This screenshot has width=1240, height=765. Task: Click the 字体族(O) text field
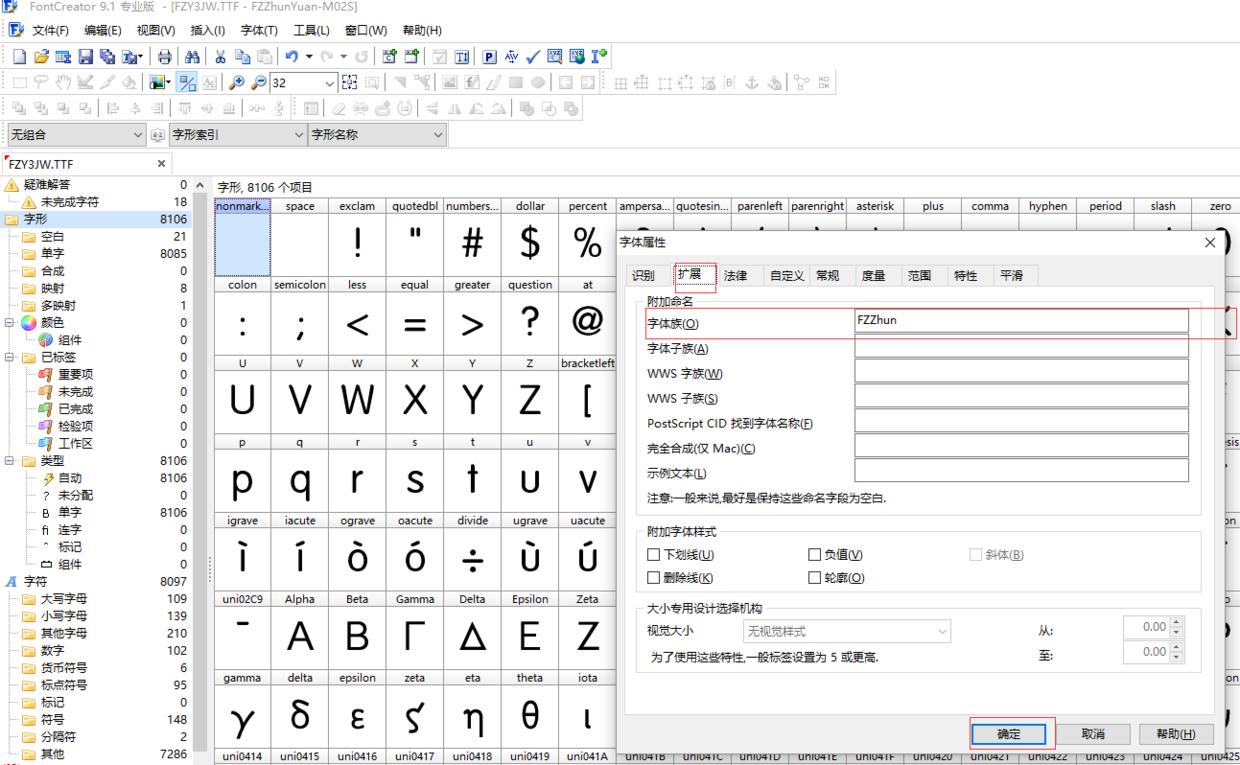pos(1020,321)
